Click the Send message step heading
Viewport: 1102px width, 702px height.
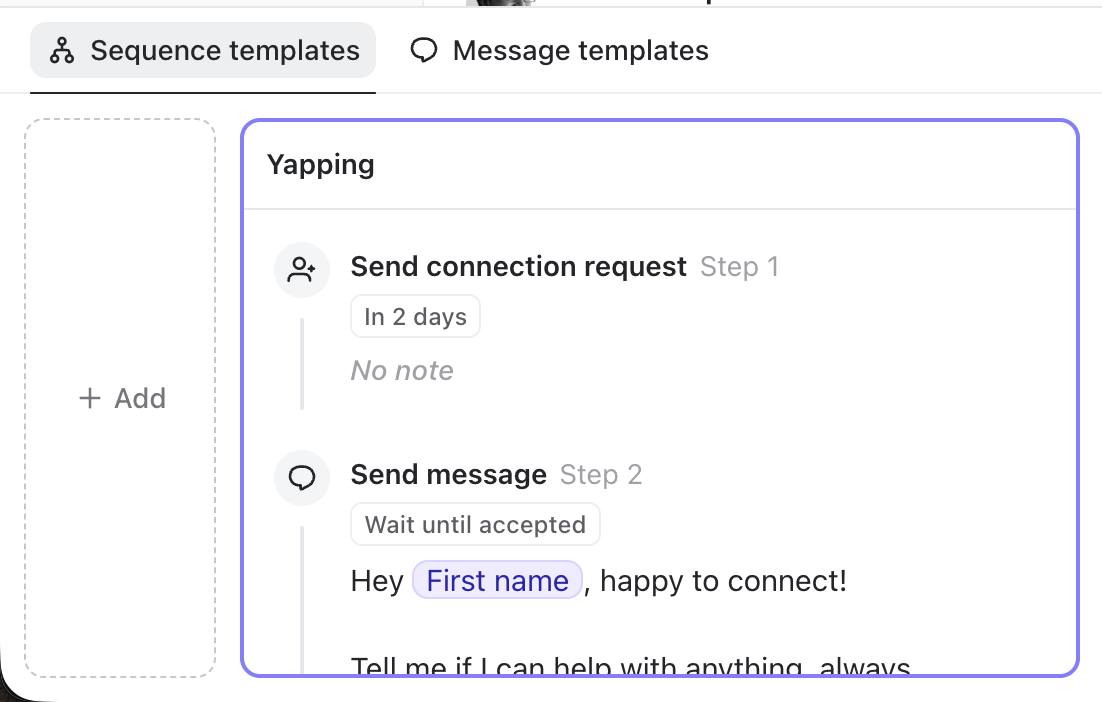tap(448, 475)
